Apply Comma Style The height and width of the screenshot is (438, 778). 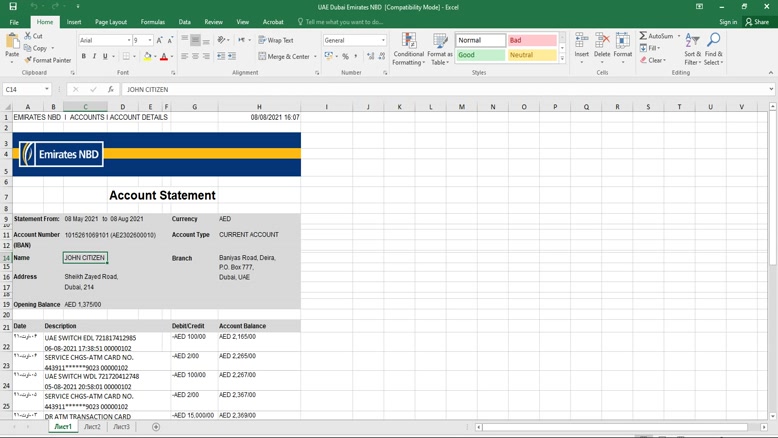click(356, 57)
